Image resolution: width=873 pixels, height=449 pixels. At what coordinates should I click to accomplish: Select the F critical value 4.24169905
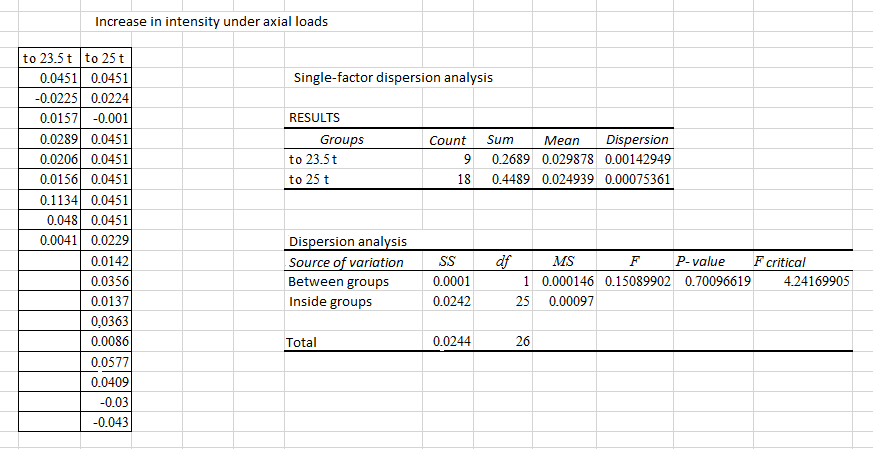pyautogui.click(x=817, y=281)
